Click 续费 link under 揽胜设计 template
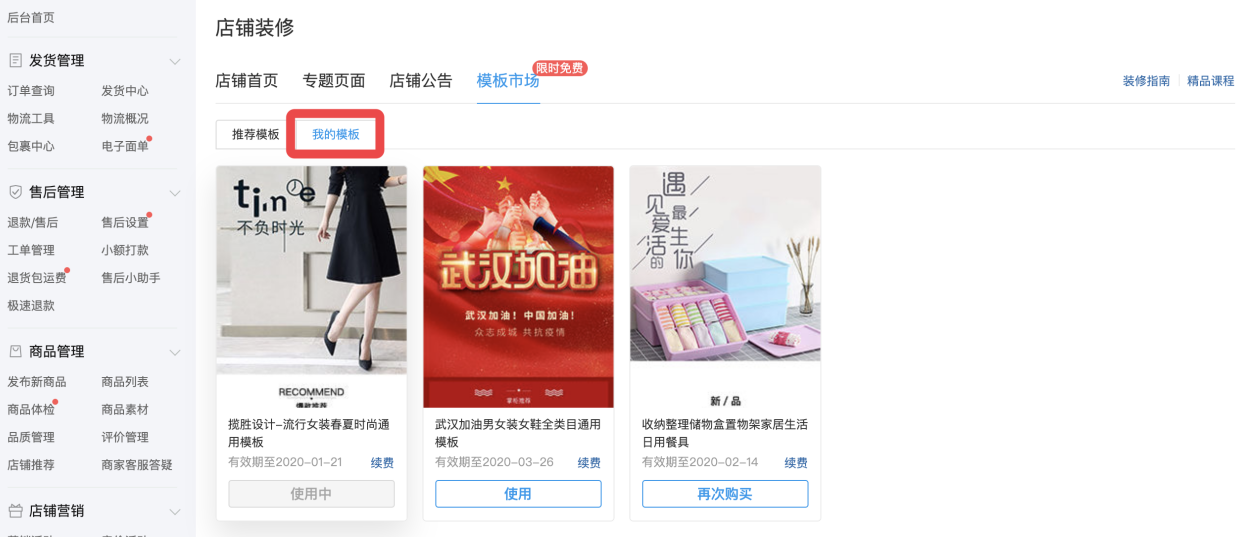The height and width of the screenshot is (537, 1249). click(x=382, y=463)
